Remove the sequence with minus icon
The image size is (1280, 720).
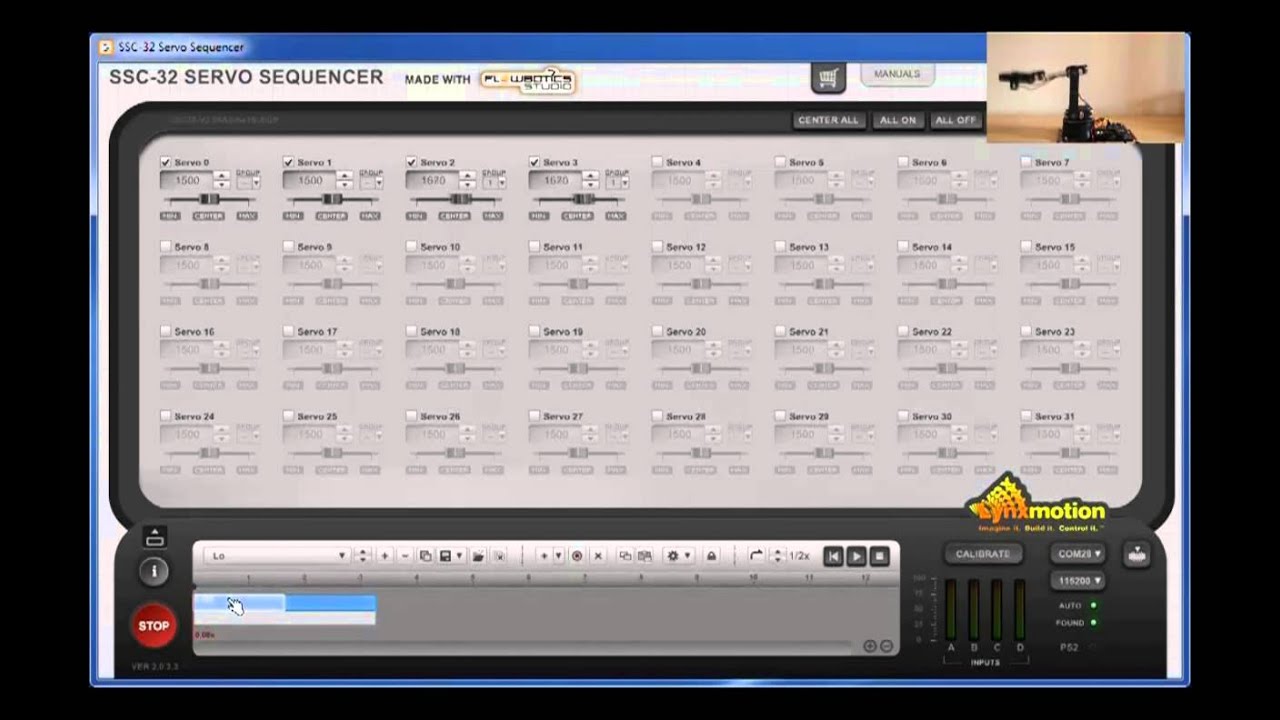405,556
